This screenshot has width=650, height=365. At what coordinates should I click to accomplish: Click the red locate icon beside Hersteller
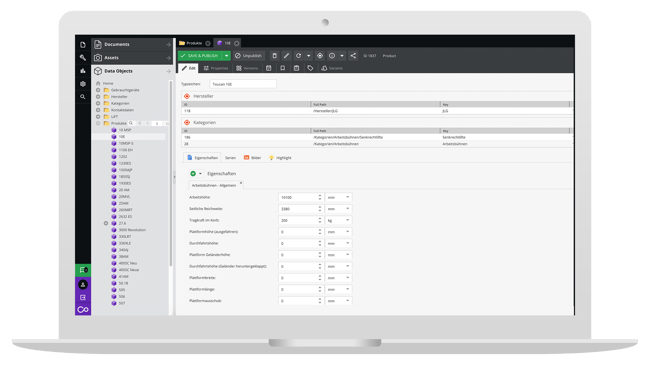tap(187, 96)
